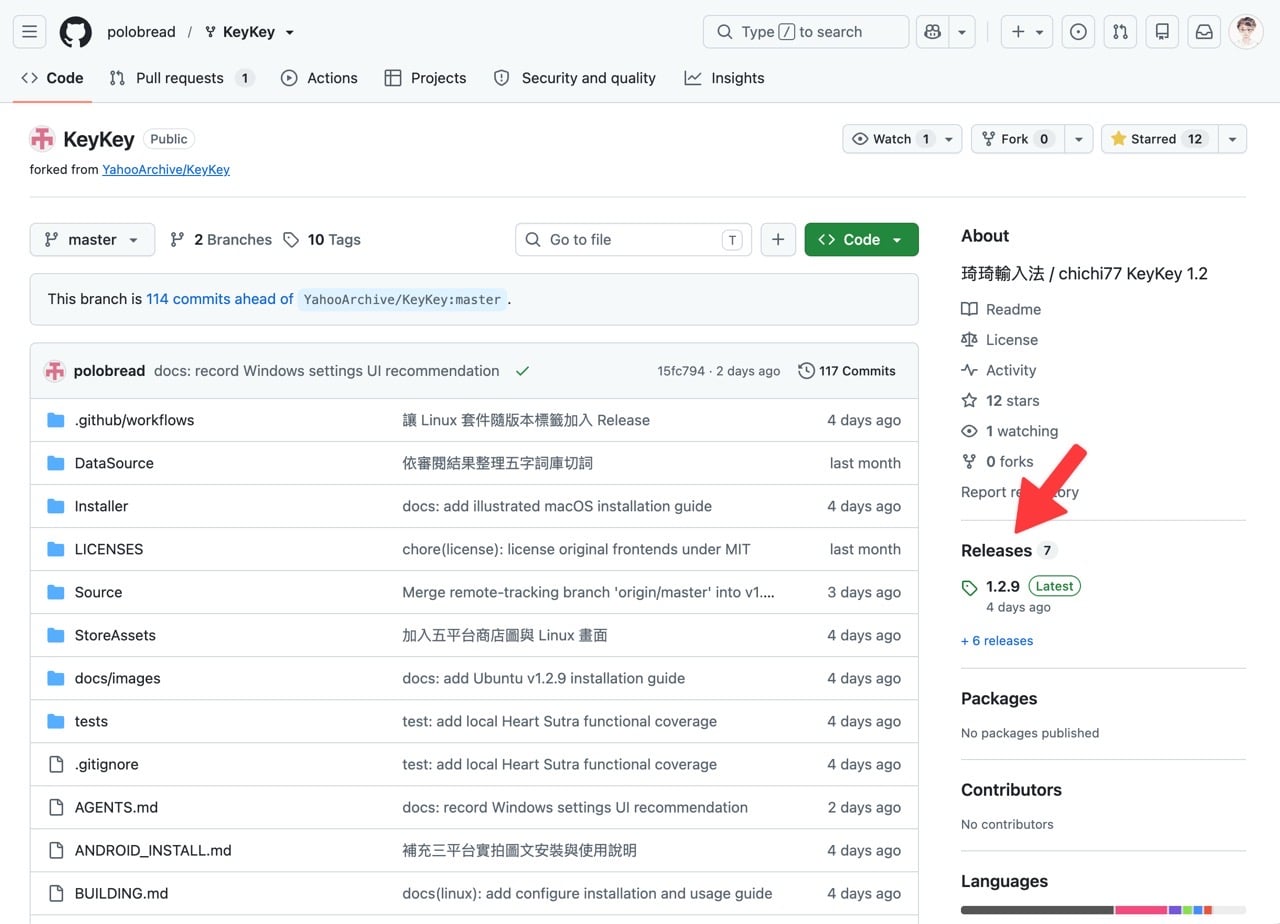View the 117 Commits history
The width and height of the screenshot is (1280, 924).
(847, 371)
